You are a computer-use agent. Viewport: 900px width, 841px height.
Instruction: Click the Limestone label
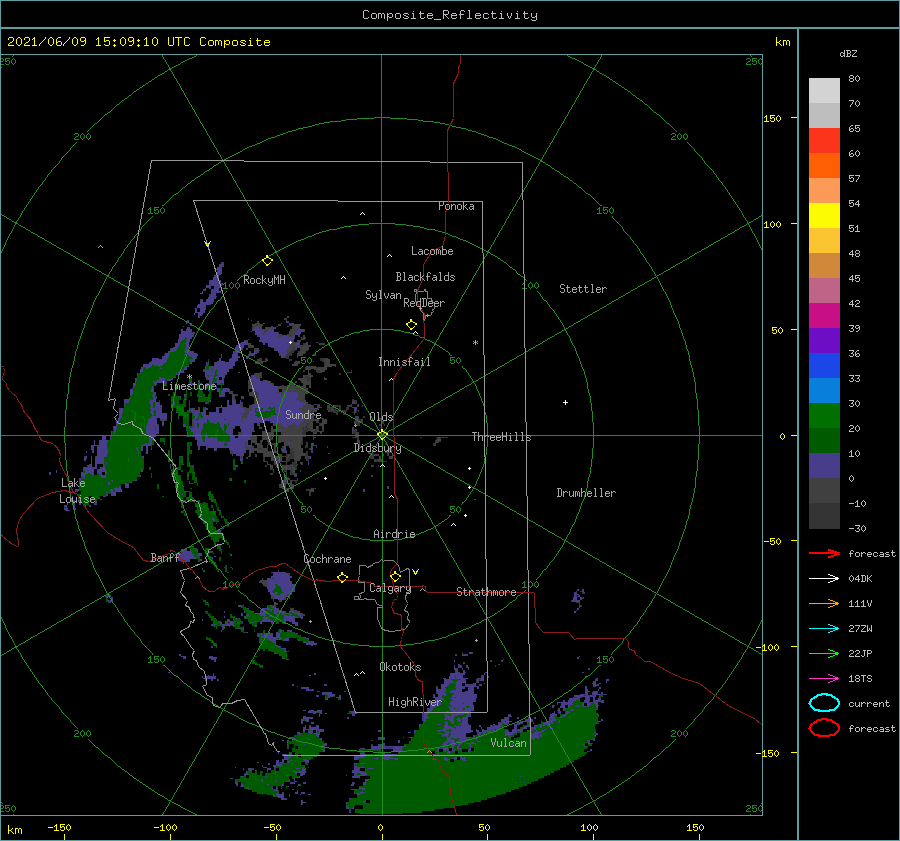pos(189,386)
